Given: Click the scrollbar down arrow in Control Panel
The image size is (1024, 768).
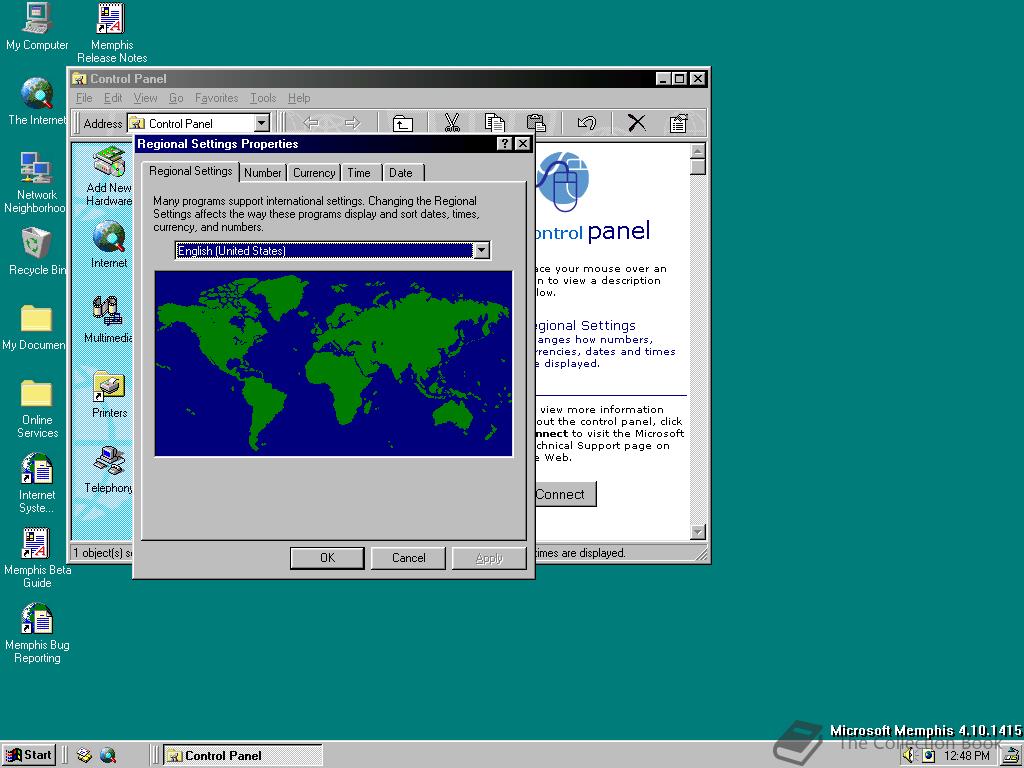Looking at the screenshot, I should coord(697,532).
